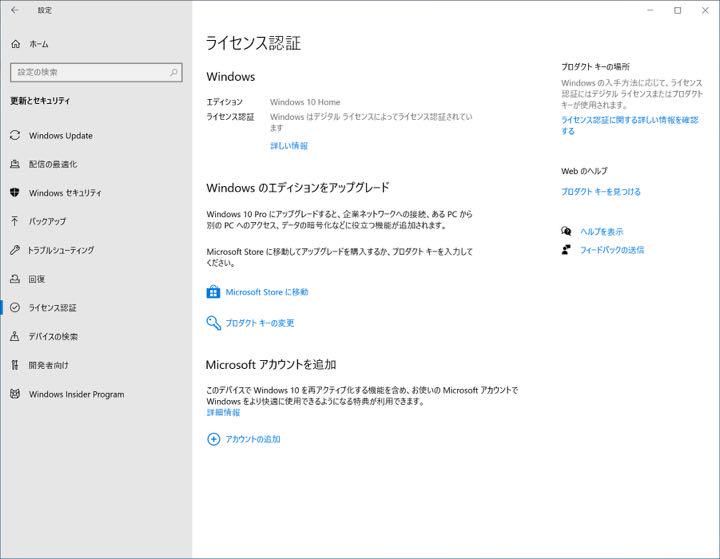Image resolution: width=720 pixels, height=559 pixels.
Task: Click the Windows セキュリティ shield icon
Action: coord(15,192)
